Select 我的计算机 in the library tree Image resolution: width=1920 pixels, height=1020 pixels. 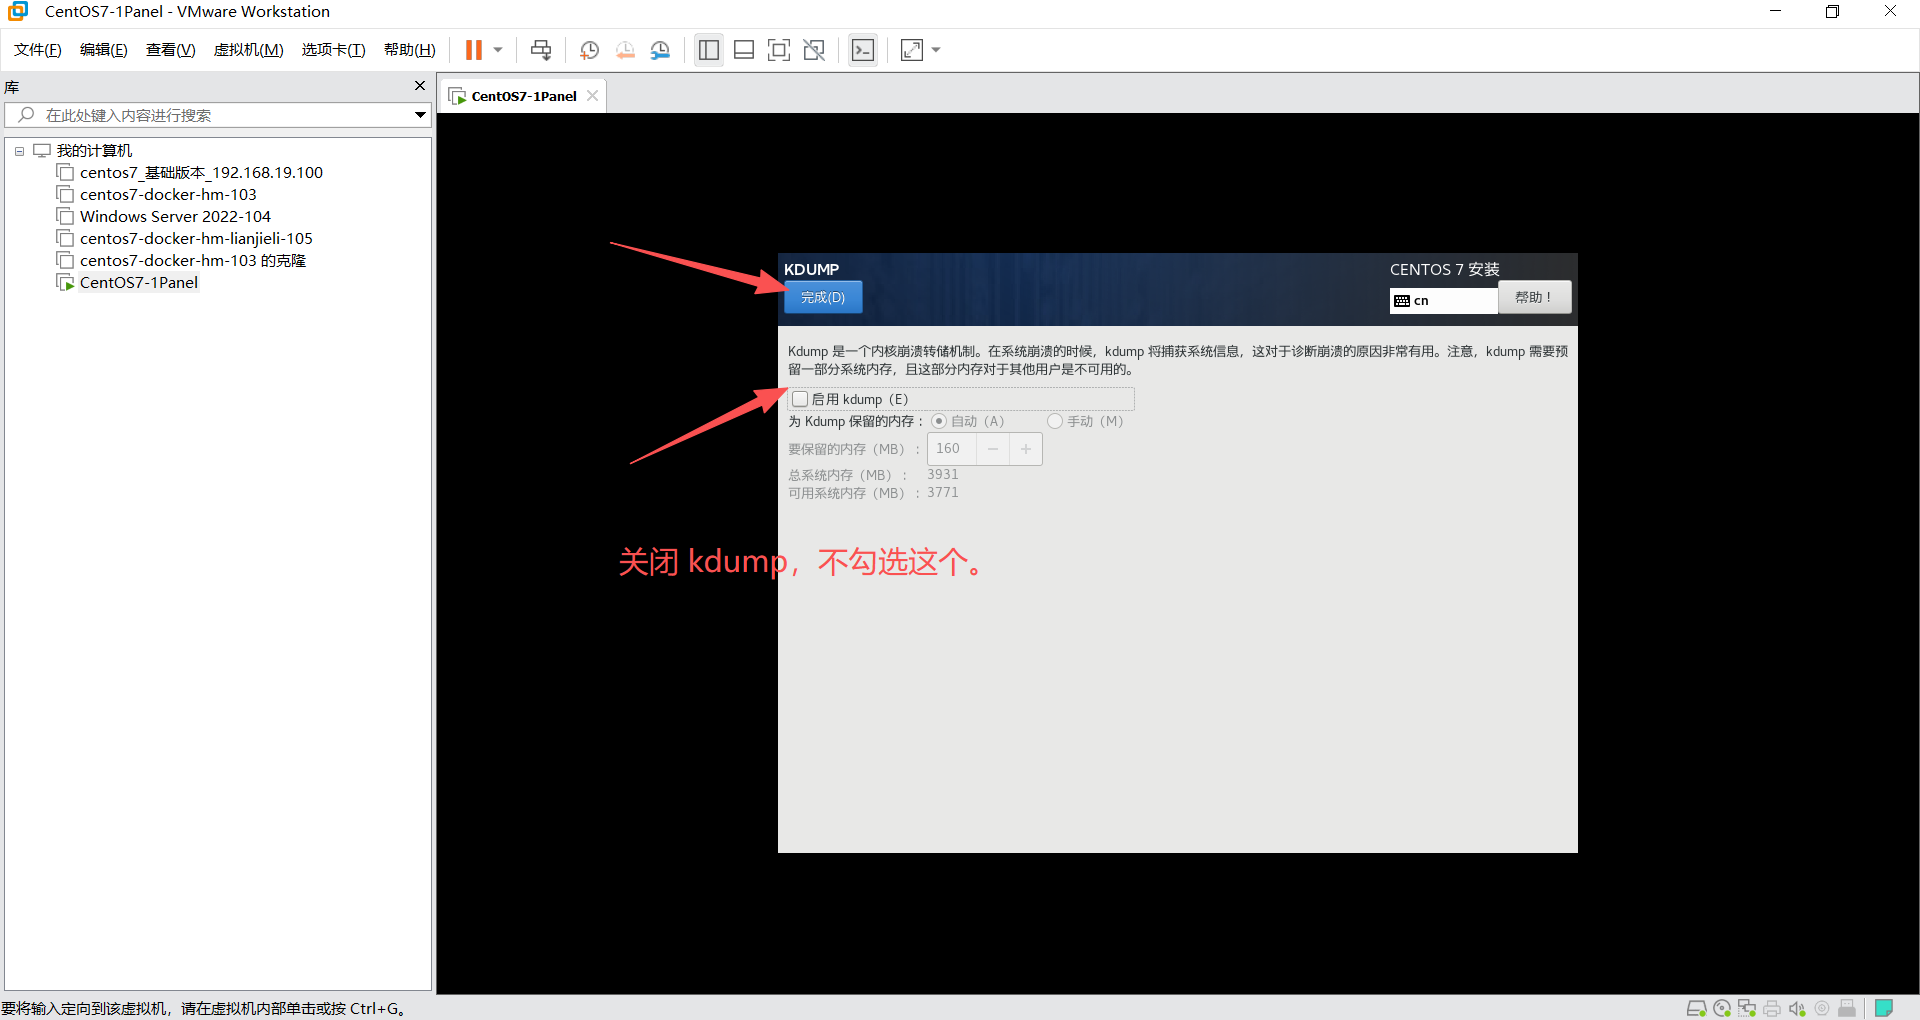coord(94,151)
